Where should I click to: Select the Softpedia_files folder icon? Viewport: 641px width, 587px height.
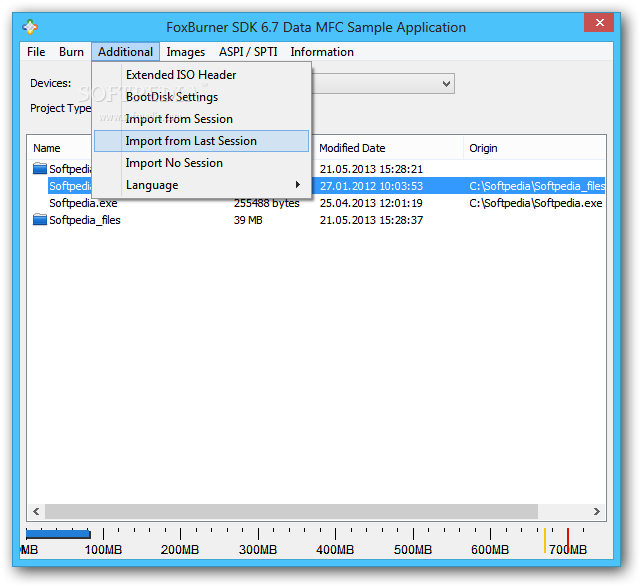coord(40,220)
